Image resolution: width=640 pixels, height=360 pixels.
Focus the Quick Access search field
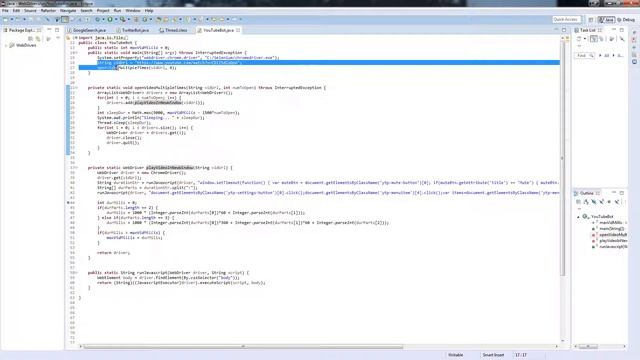567,20
